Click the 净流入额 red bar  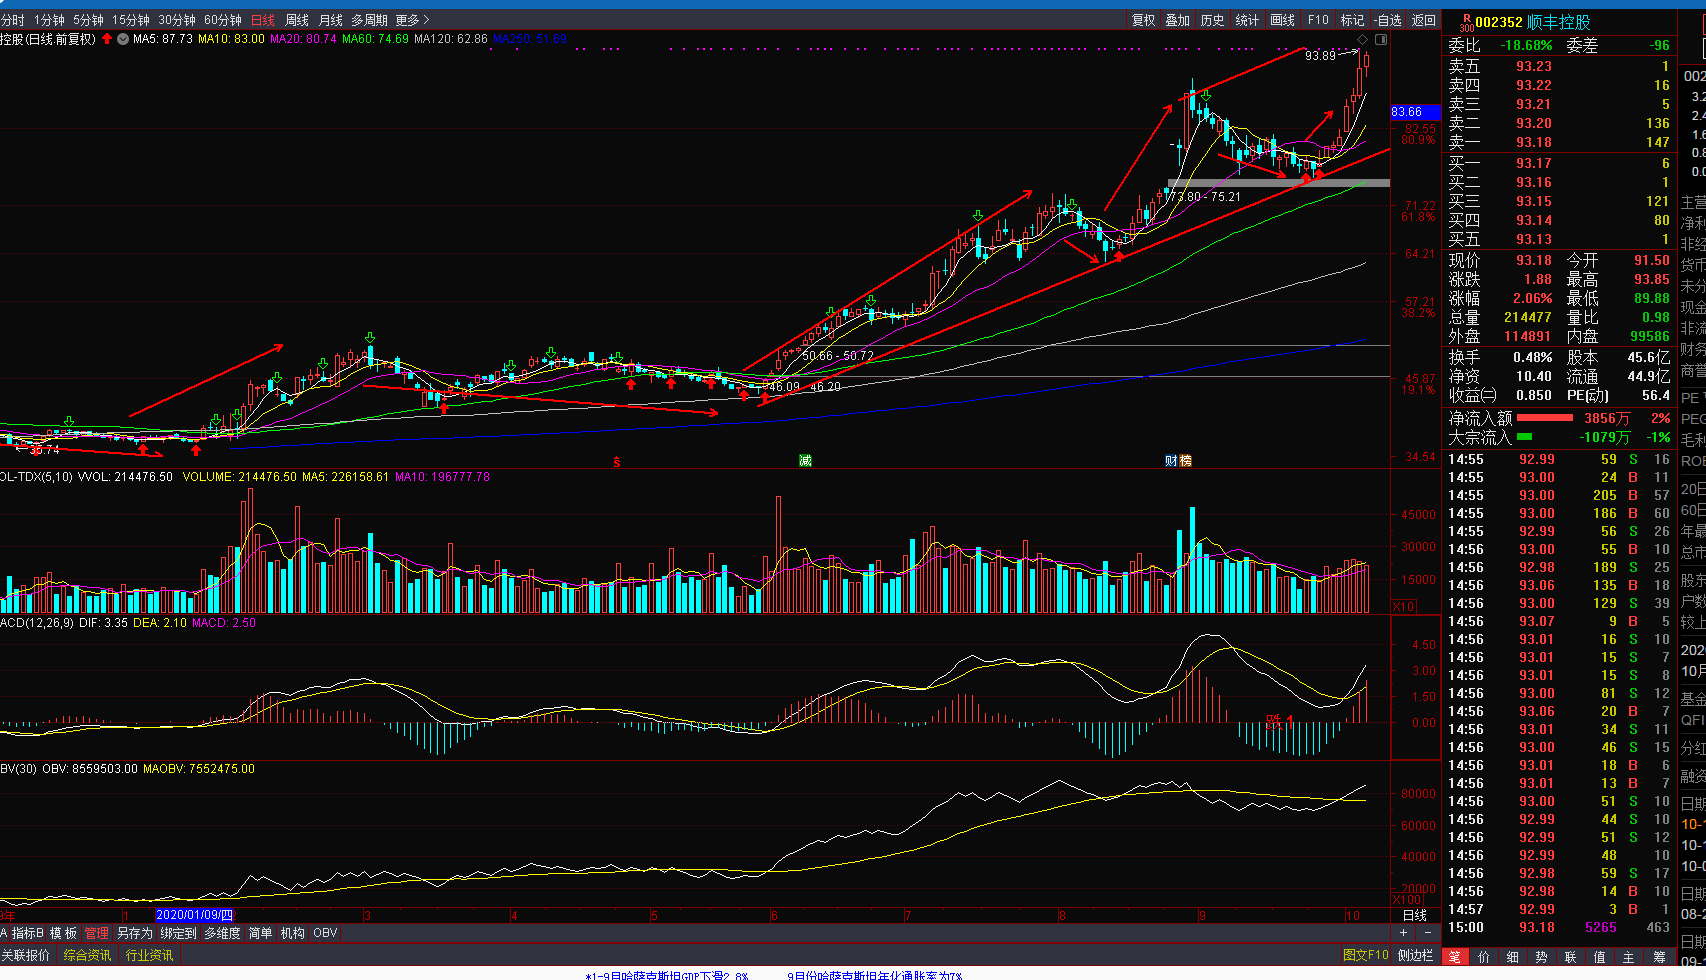1545,418
